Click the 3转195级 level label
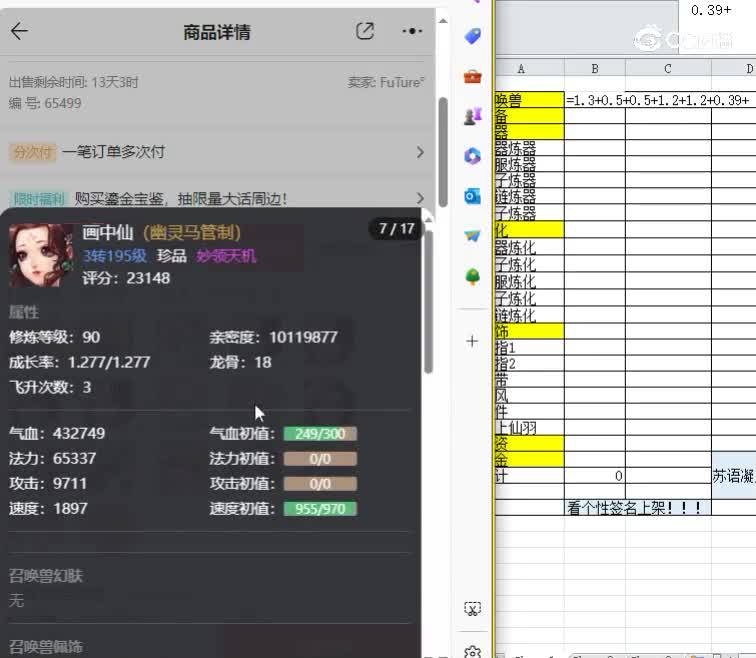The width and height of the screenshot is (756, 658). (115, 255)
